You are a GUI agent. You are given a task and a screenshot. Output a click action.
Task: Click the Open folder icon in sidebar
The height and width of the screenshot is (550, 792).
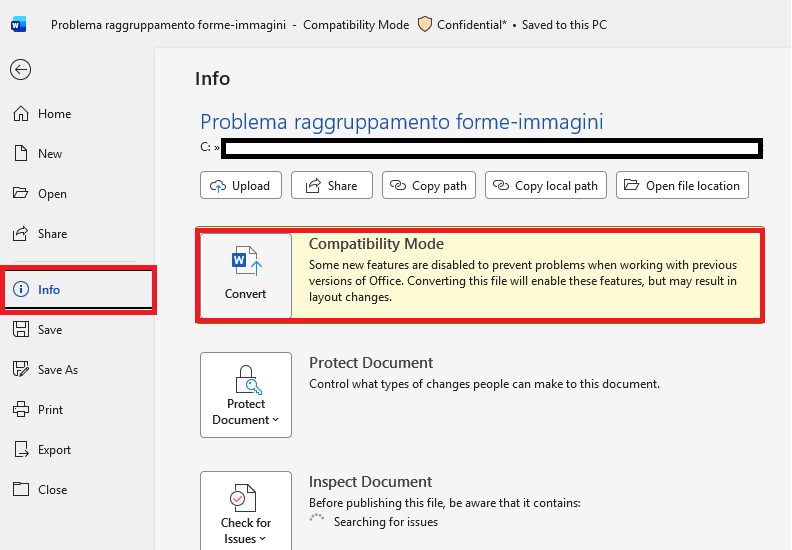click(21, 193)
